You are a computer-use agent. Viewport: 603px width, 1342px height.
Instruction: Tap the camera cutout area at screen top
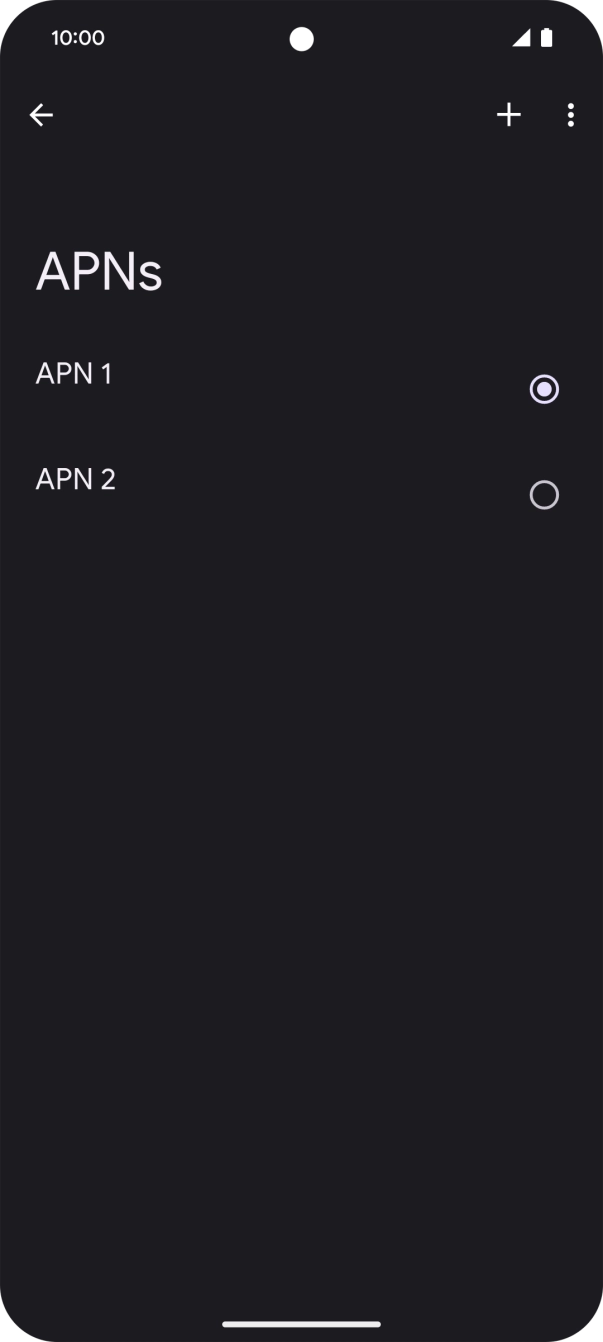pyautogui.click(x=301, y=37)
